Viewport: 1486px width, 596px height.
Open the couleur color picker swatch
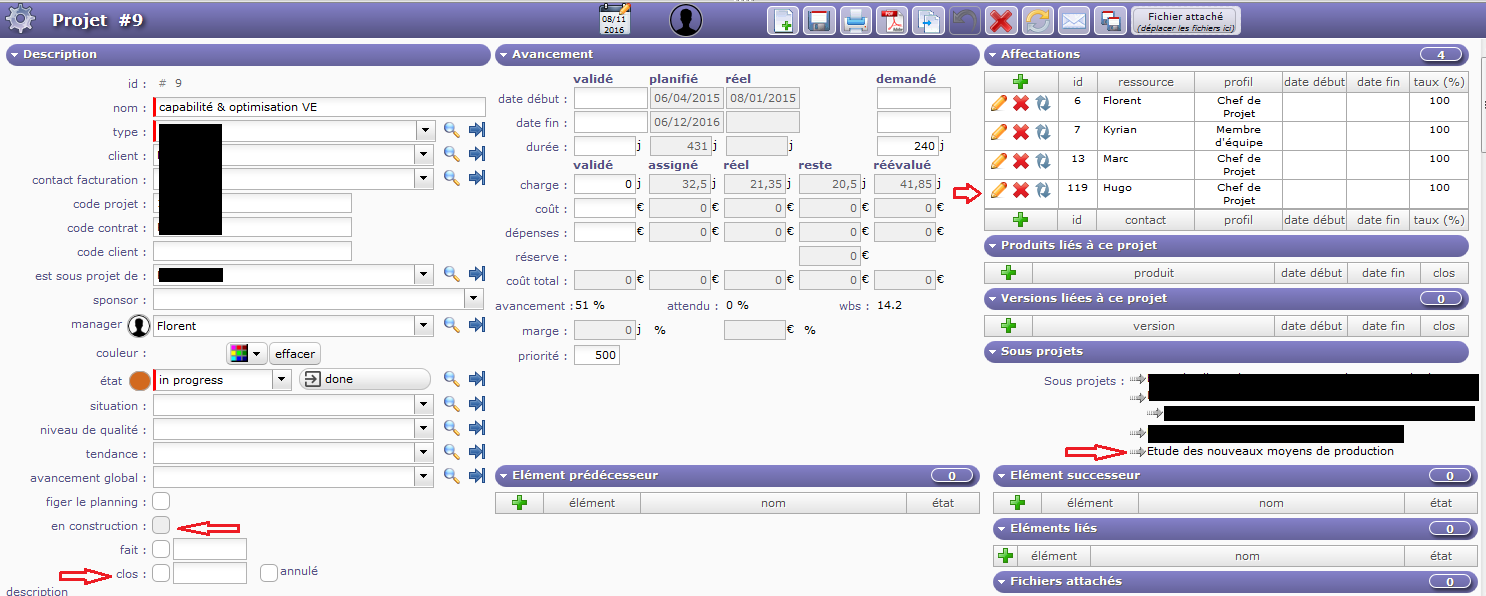tap(246, 354)
